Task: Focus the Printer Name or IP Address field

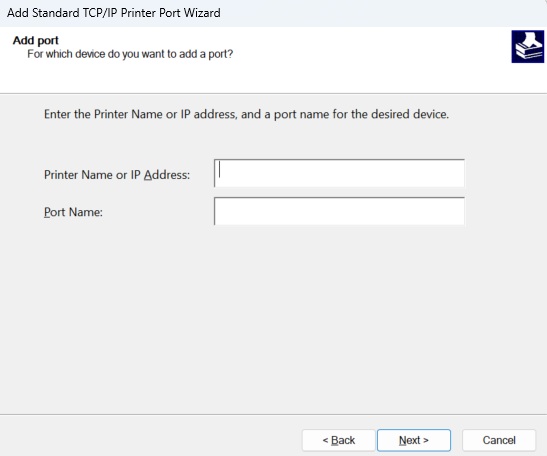Action: pos(339,173)
